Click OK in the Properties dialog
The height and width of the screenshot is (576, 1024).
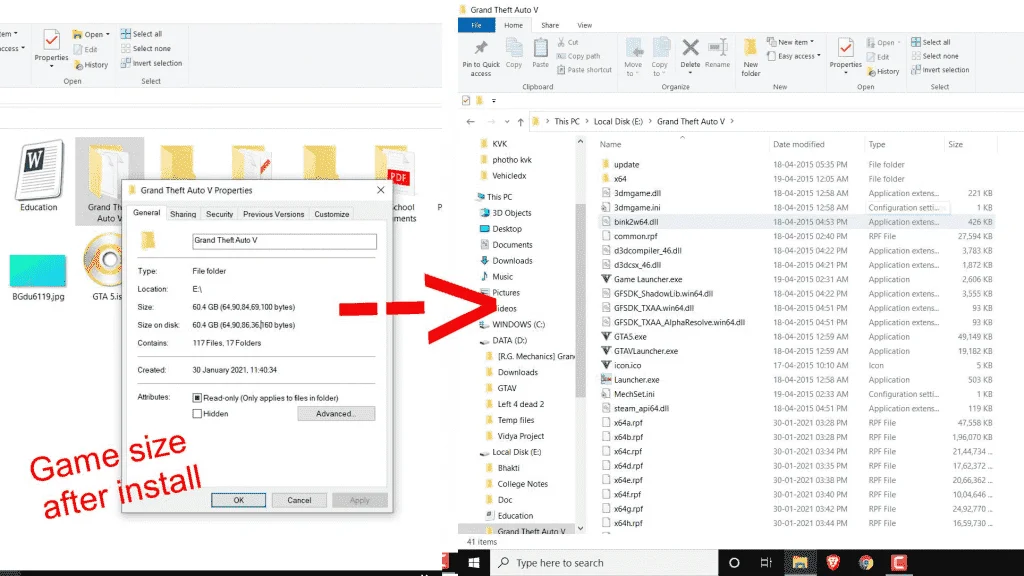tap(238, 500)
